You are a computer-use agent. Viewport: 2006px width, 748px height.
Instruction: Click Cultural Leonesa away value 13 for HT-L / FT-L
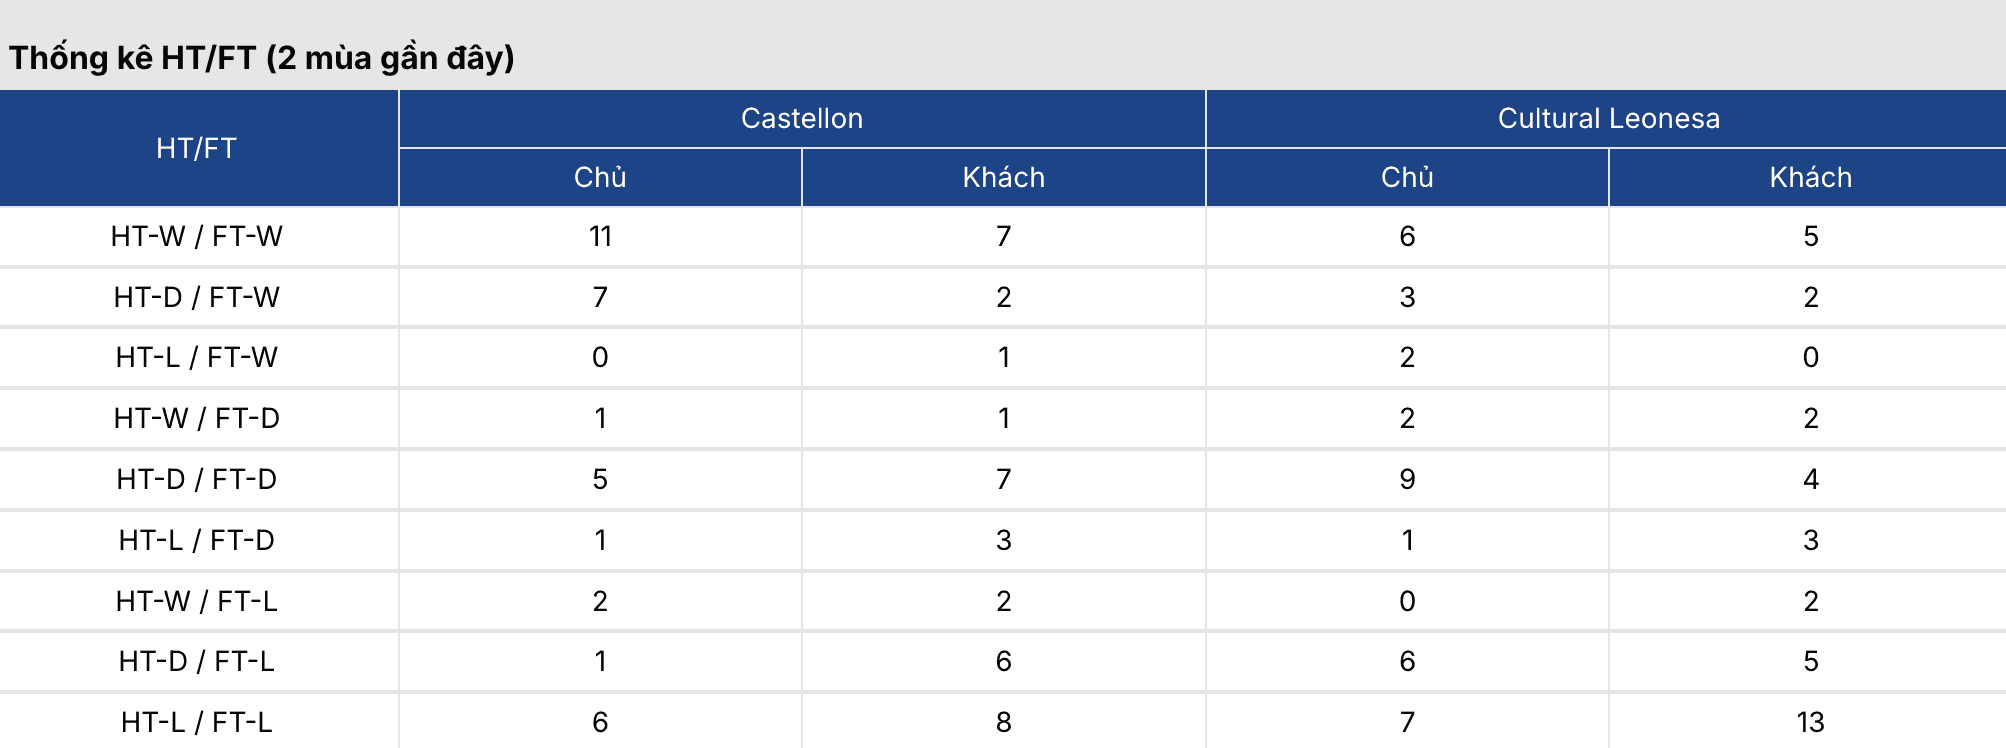click(1810, 722)
